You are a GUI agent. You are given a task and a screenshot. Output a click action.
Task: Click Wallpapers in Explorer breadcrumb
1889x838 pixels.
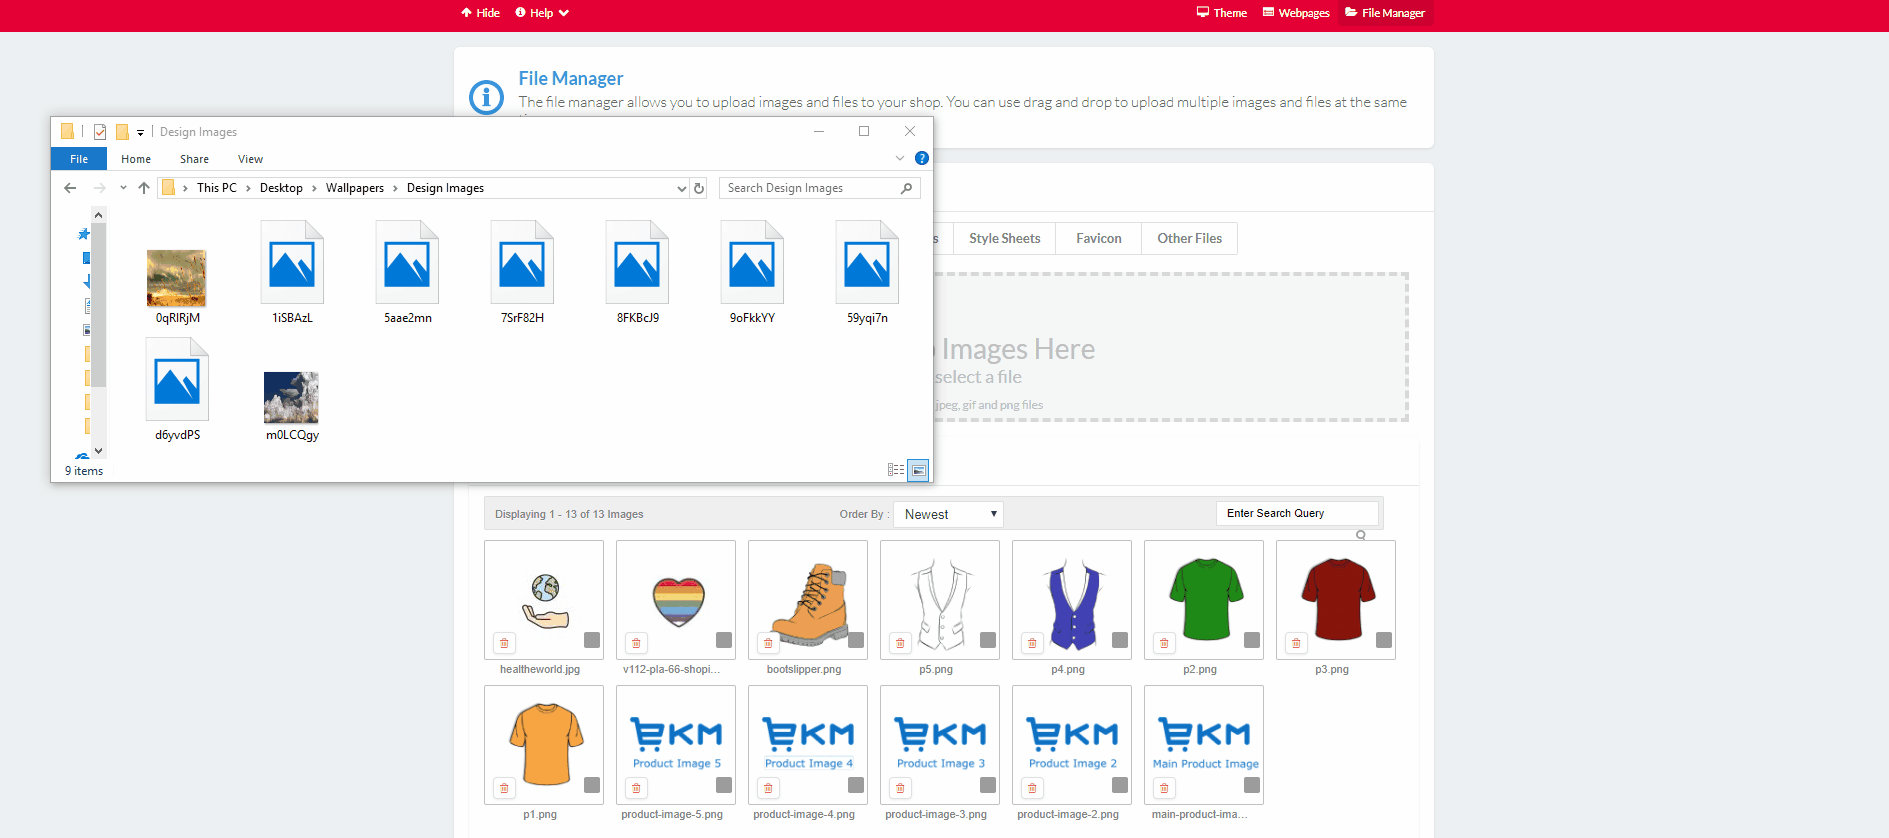[355, 188]
